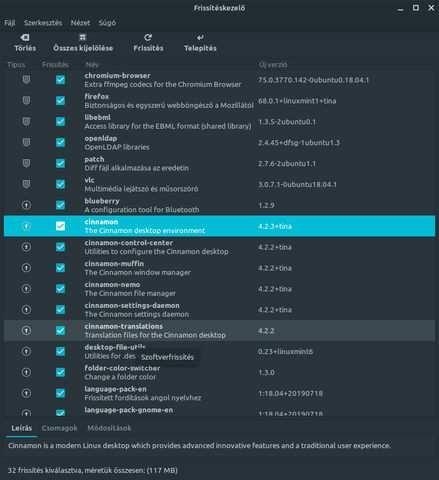Open the Nézet menu
The image size is (439, 480).
80,23
